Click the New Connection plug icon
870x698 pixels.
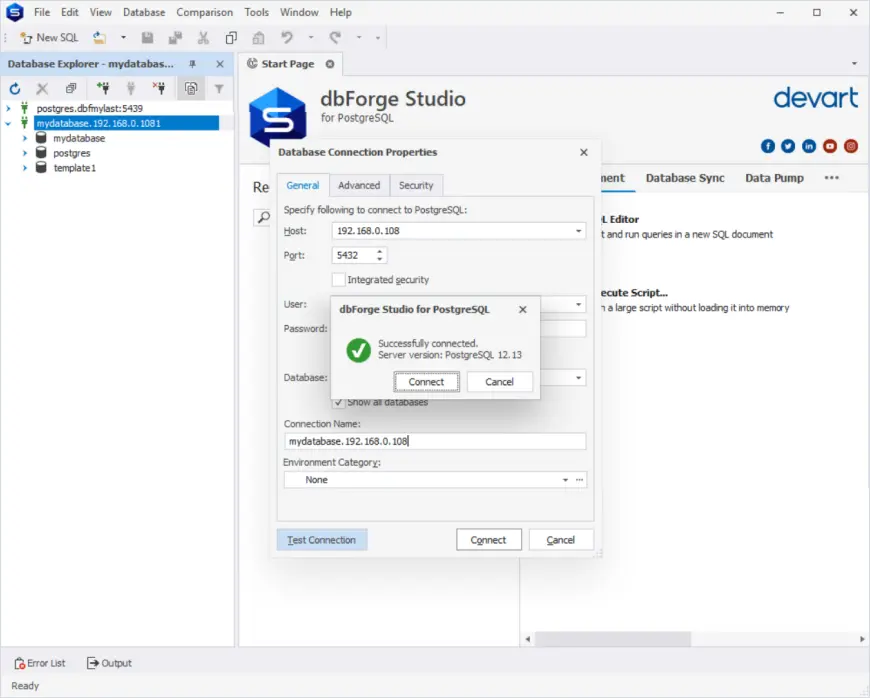102,89
